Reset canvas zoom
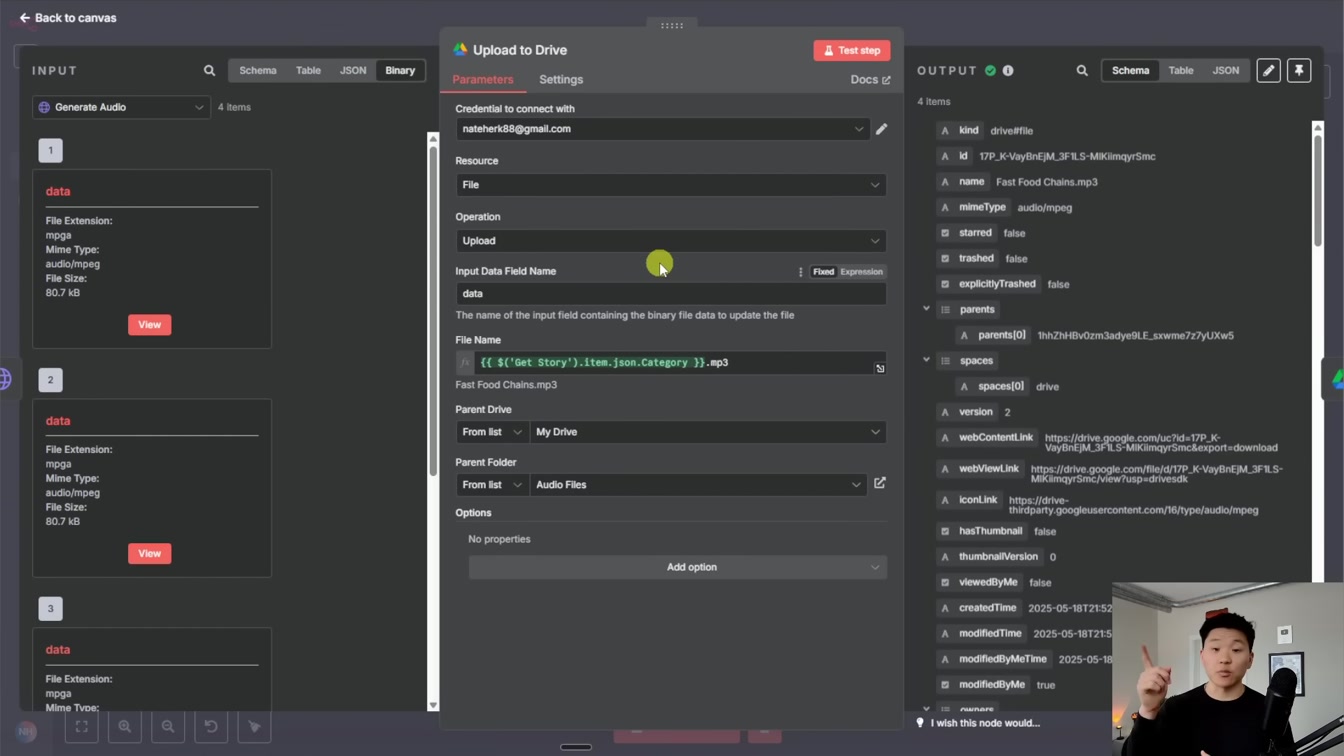Image resolution: width=1344 pixels, height=756 pixels. (211, 727)
